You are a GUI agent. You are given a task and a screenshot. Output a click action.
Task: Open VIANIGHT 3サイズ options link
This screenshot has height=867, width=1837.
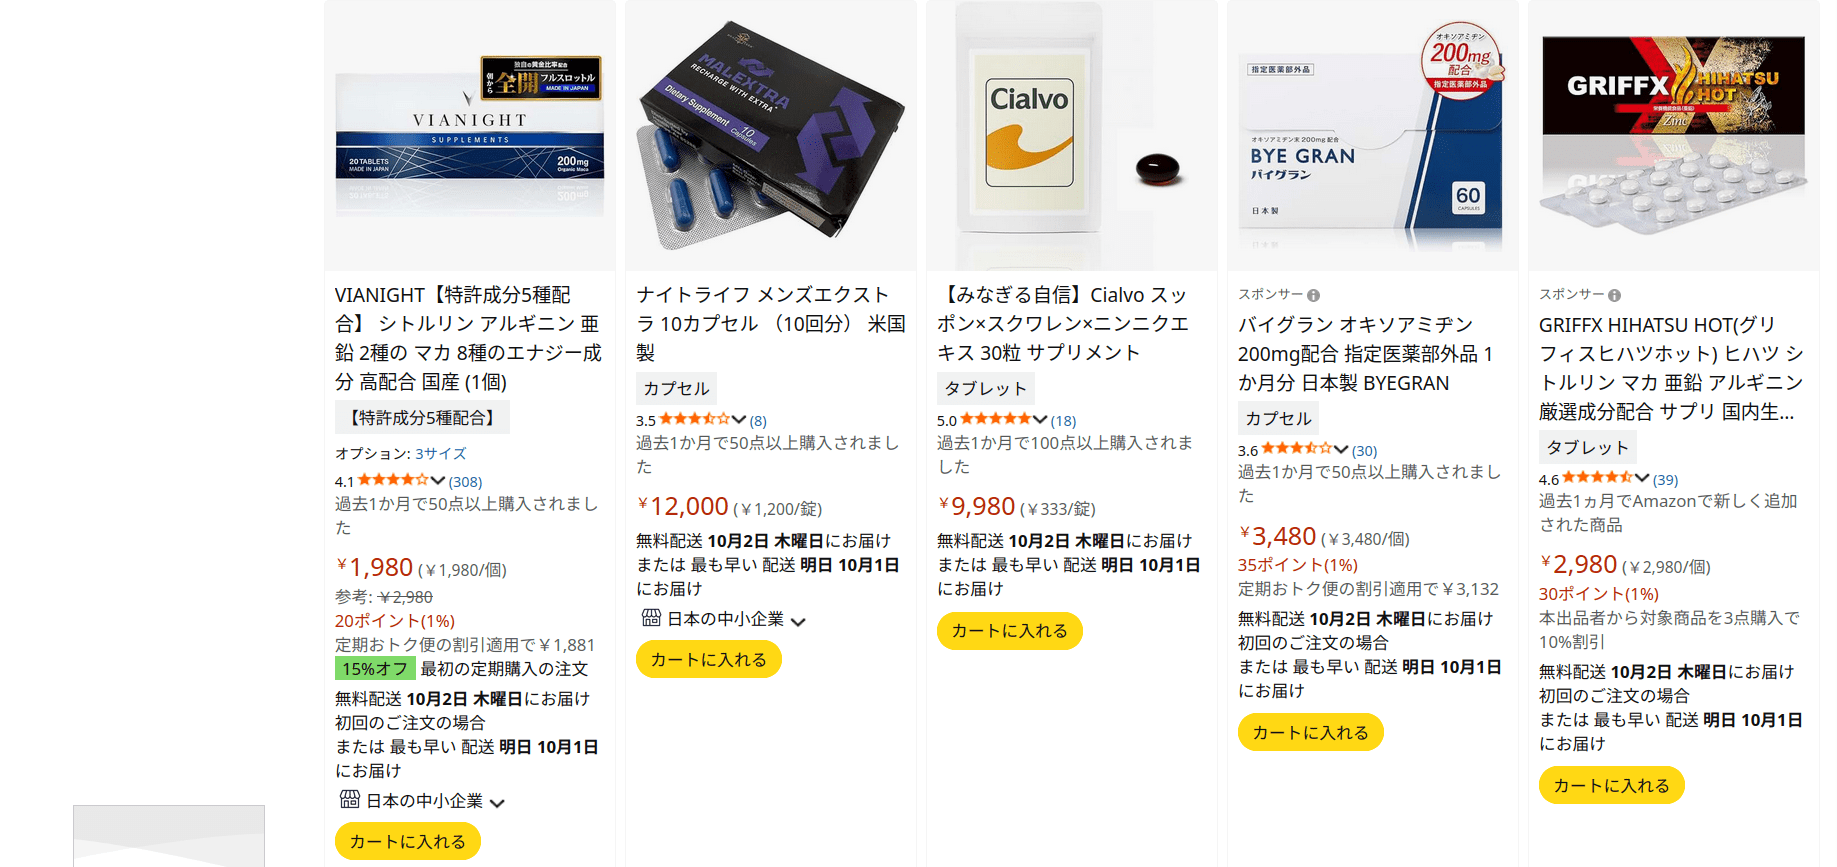click(441, 453)
